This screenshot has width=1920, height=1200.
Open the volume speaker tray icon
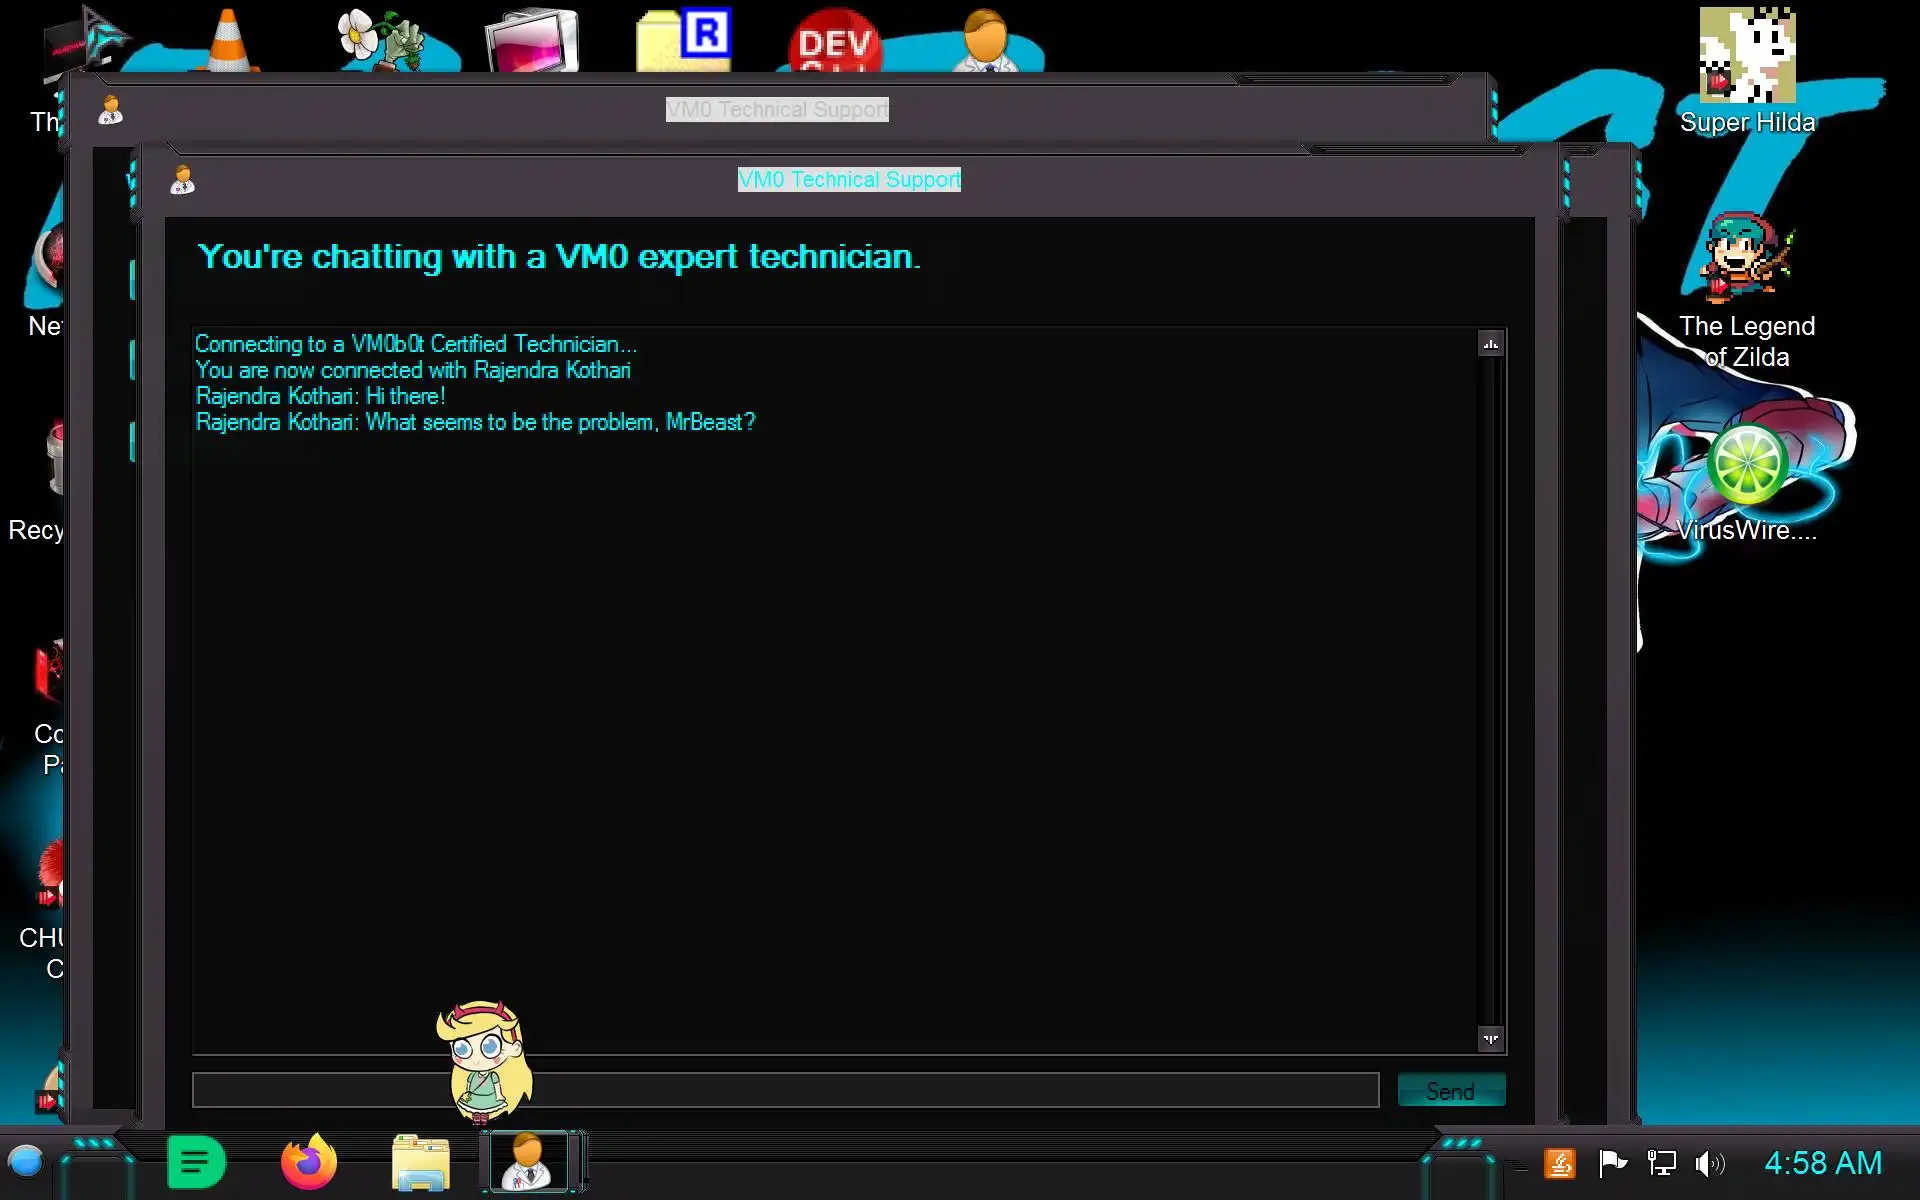(x=1709, y=1163)
